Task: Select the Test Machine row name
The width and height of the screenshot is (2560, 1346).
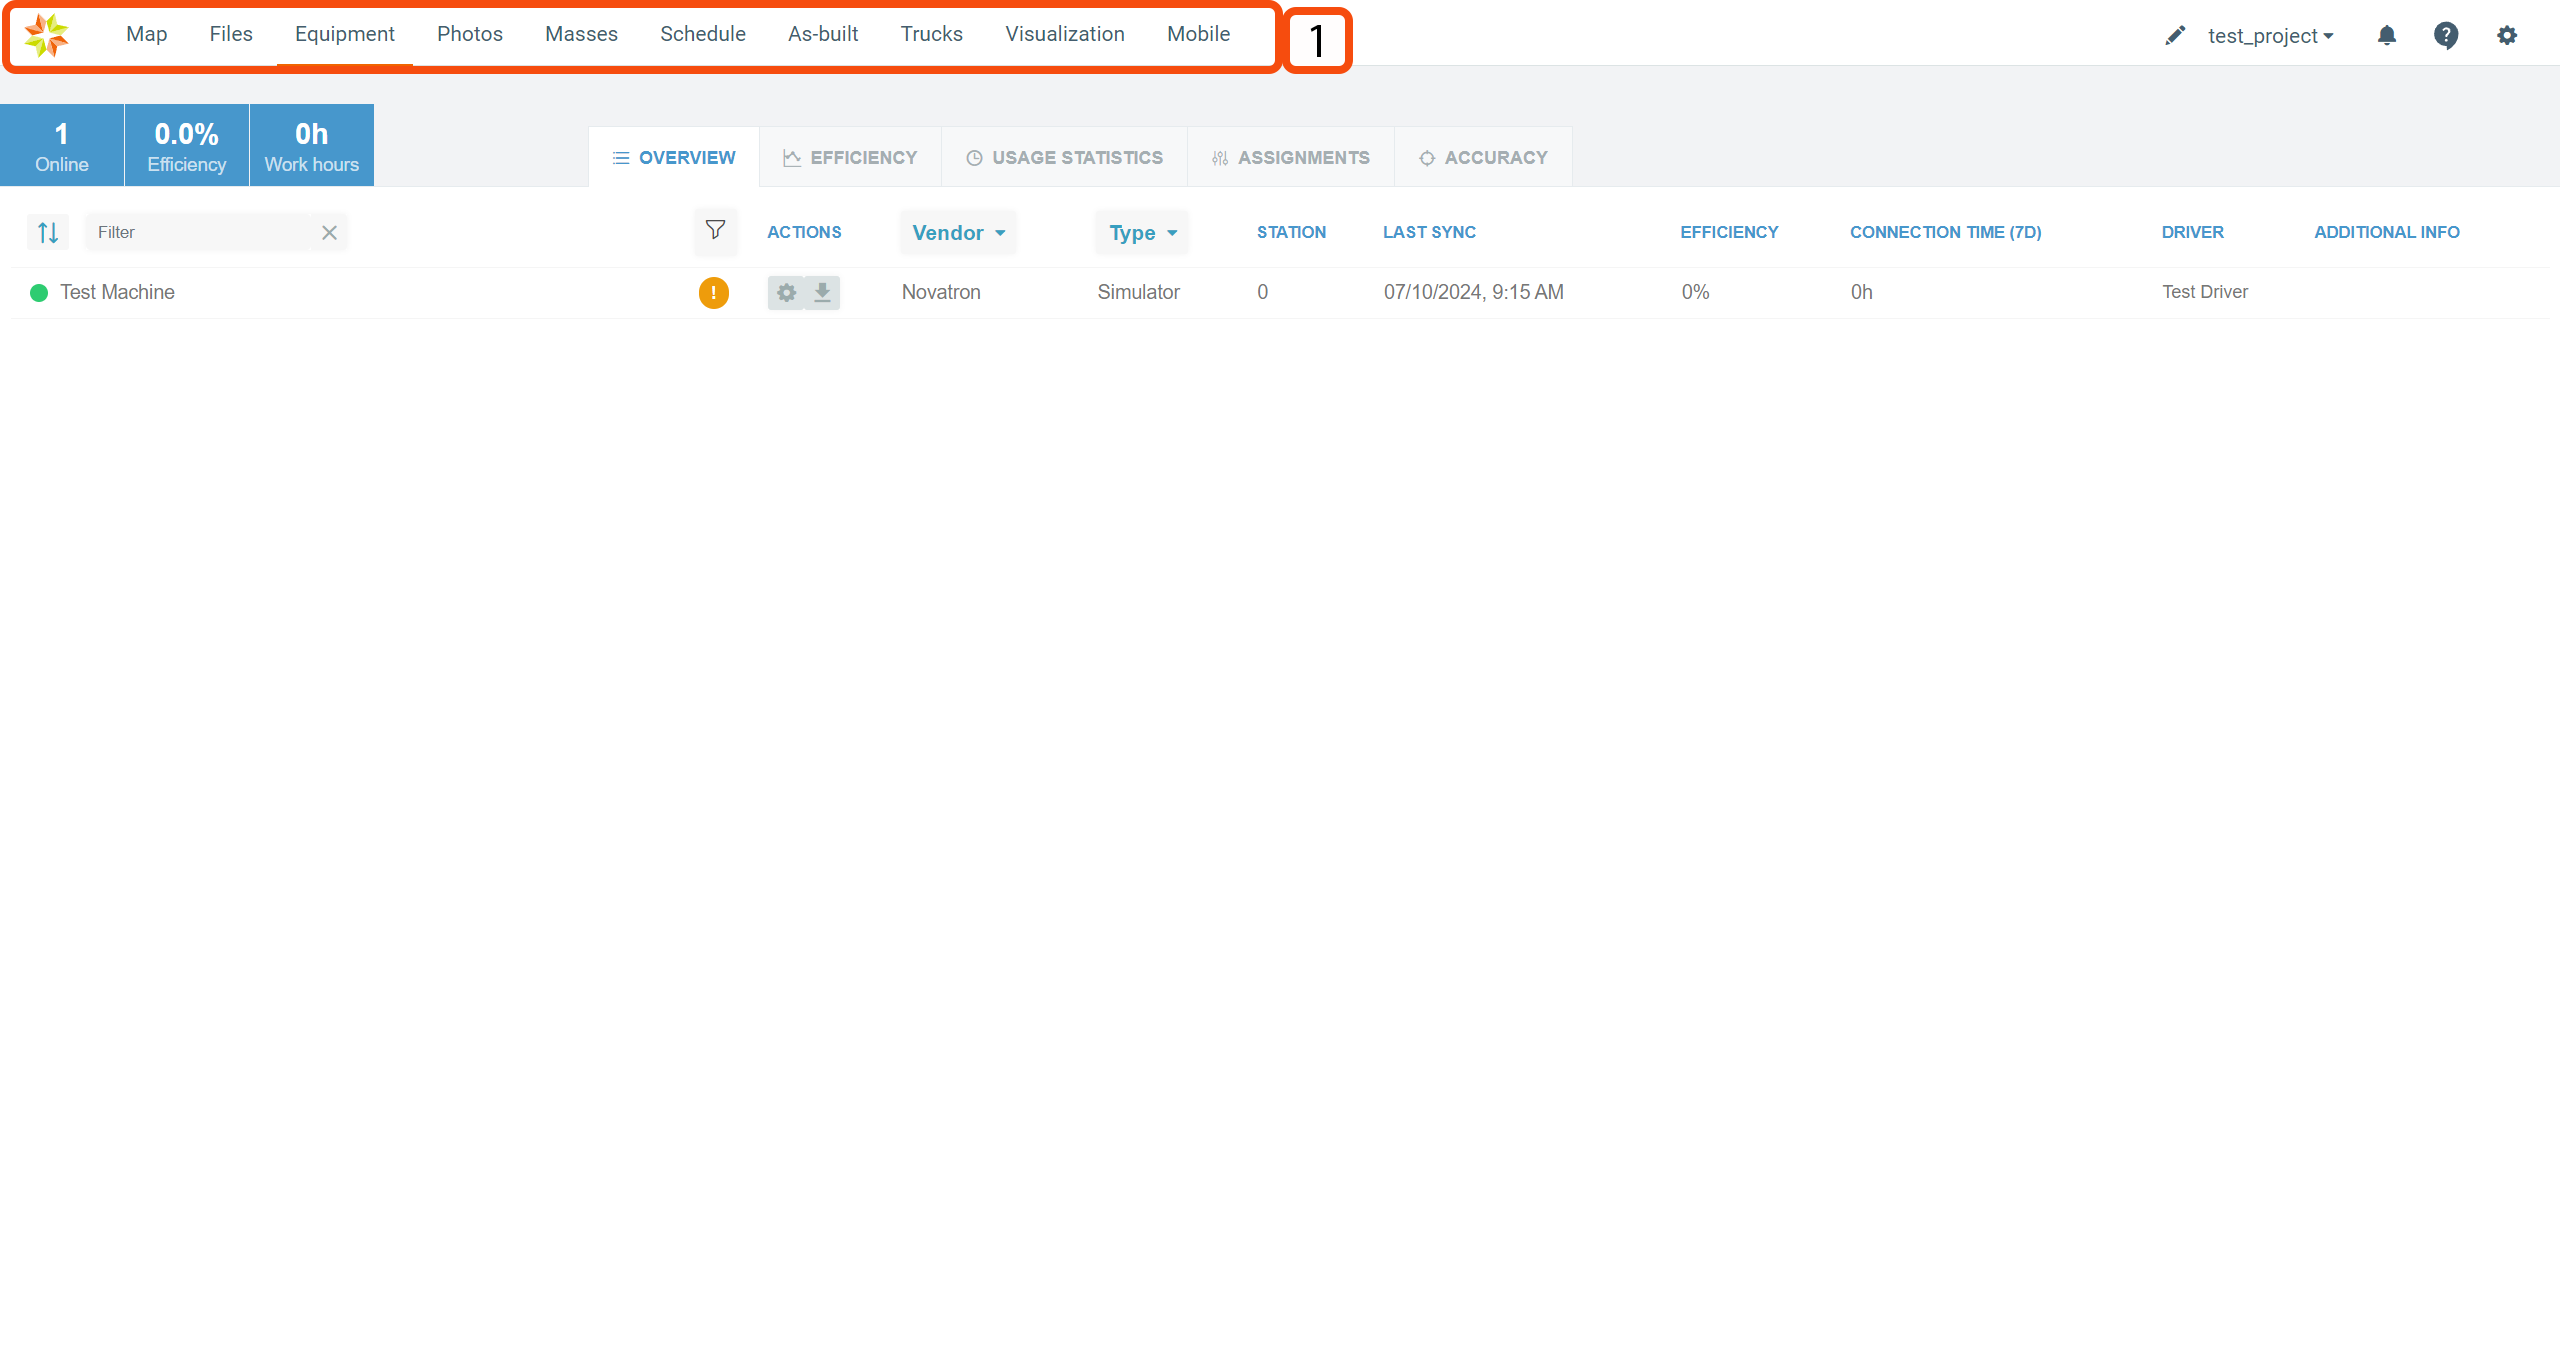Action: coord(117,292)
